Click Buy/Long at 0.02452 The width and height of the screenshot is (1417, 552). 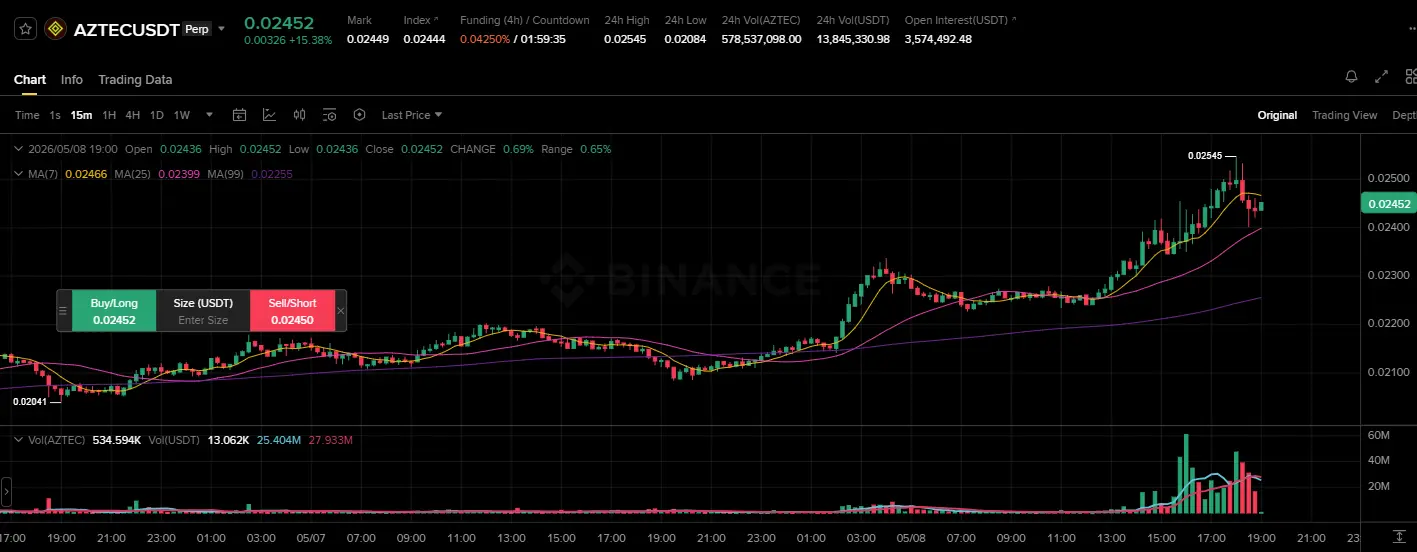(x=114, y=310)
